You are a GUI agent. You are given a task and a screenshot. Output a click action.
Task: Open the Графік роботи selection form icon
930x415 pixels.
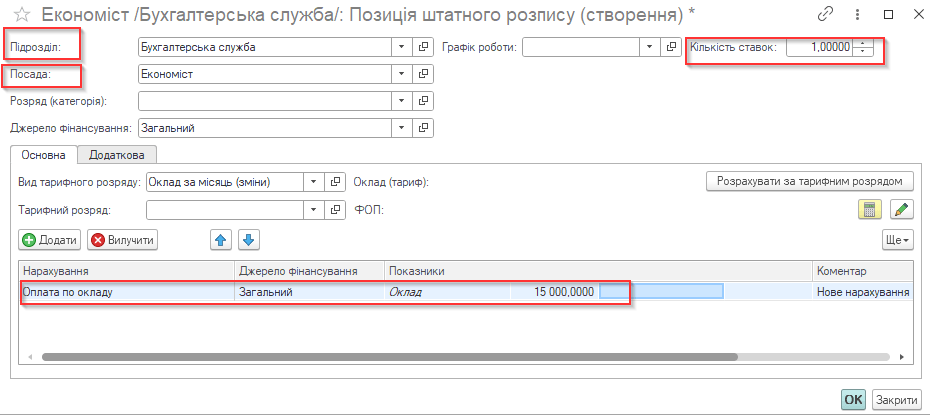tap(671, 47)
